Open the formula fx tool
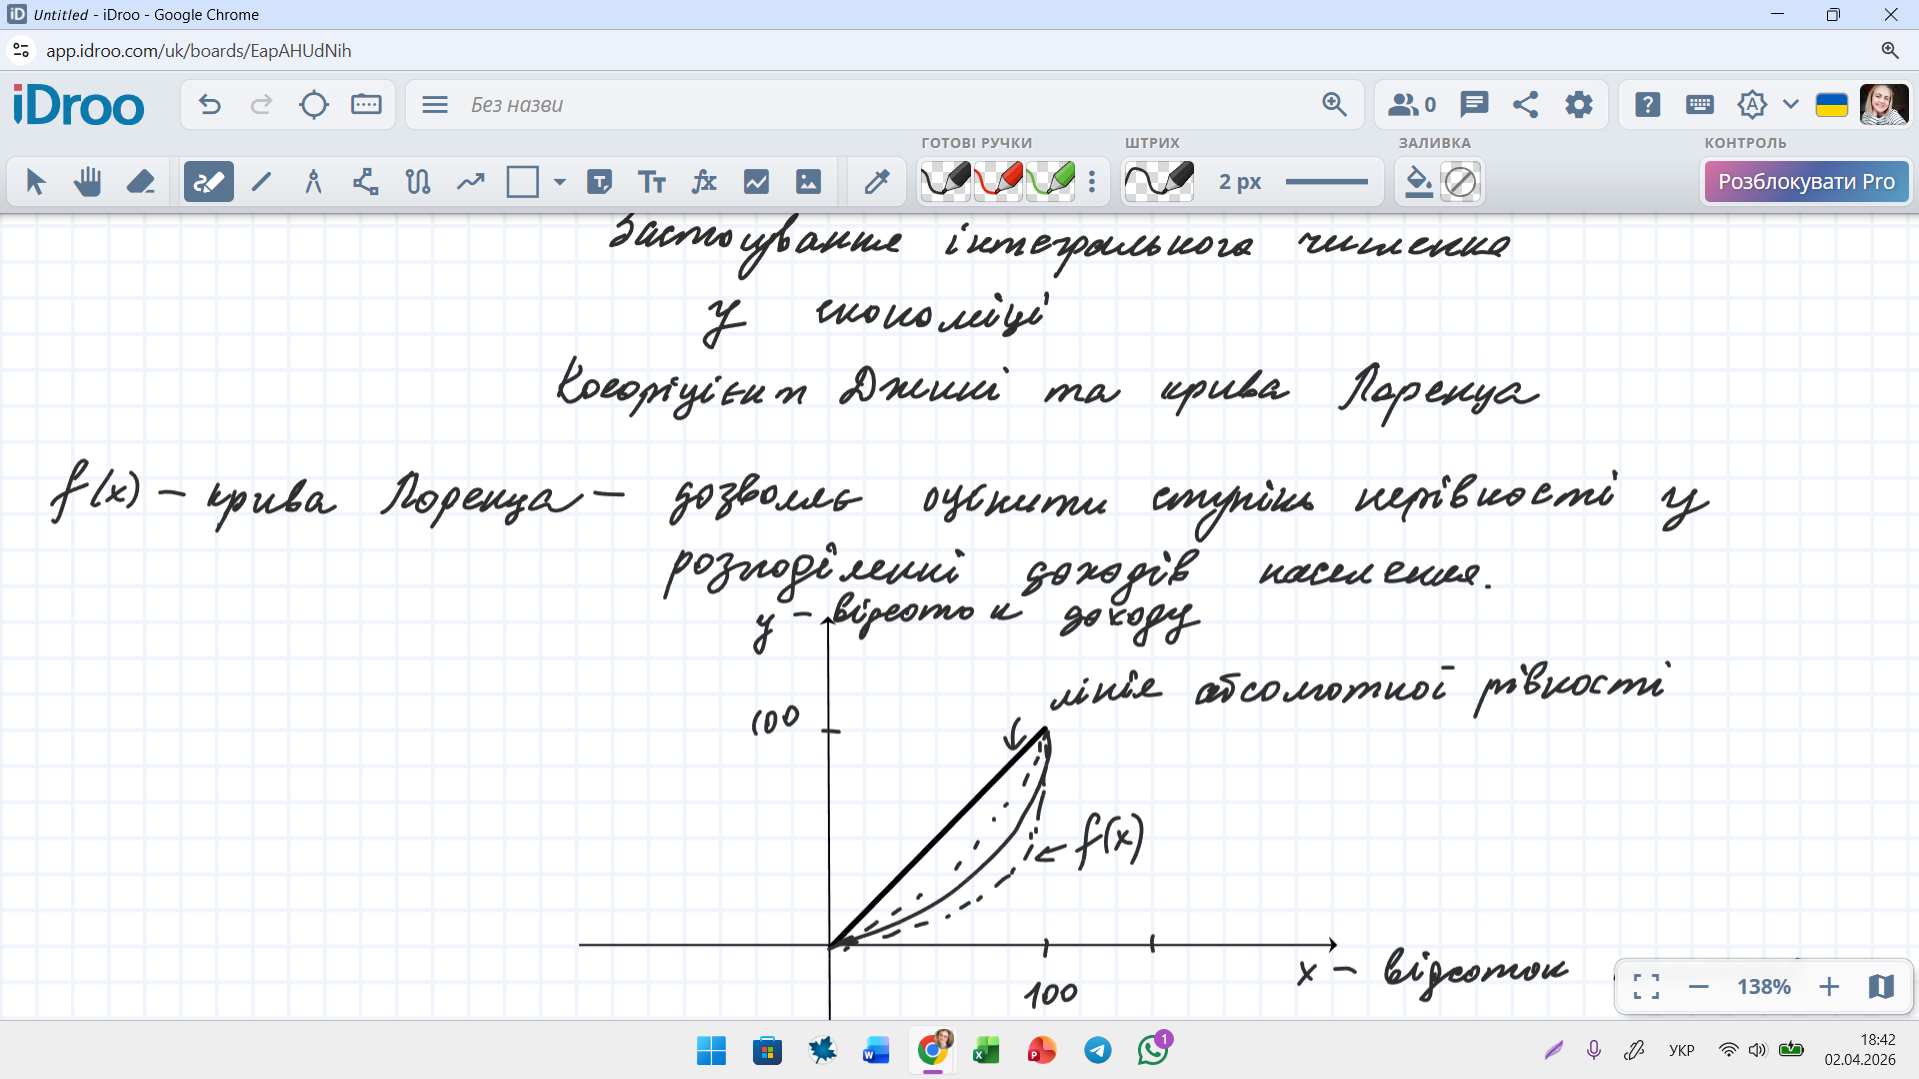Screen dimensions: 1919x1079 (704, 182)
